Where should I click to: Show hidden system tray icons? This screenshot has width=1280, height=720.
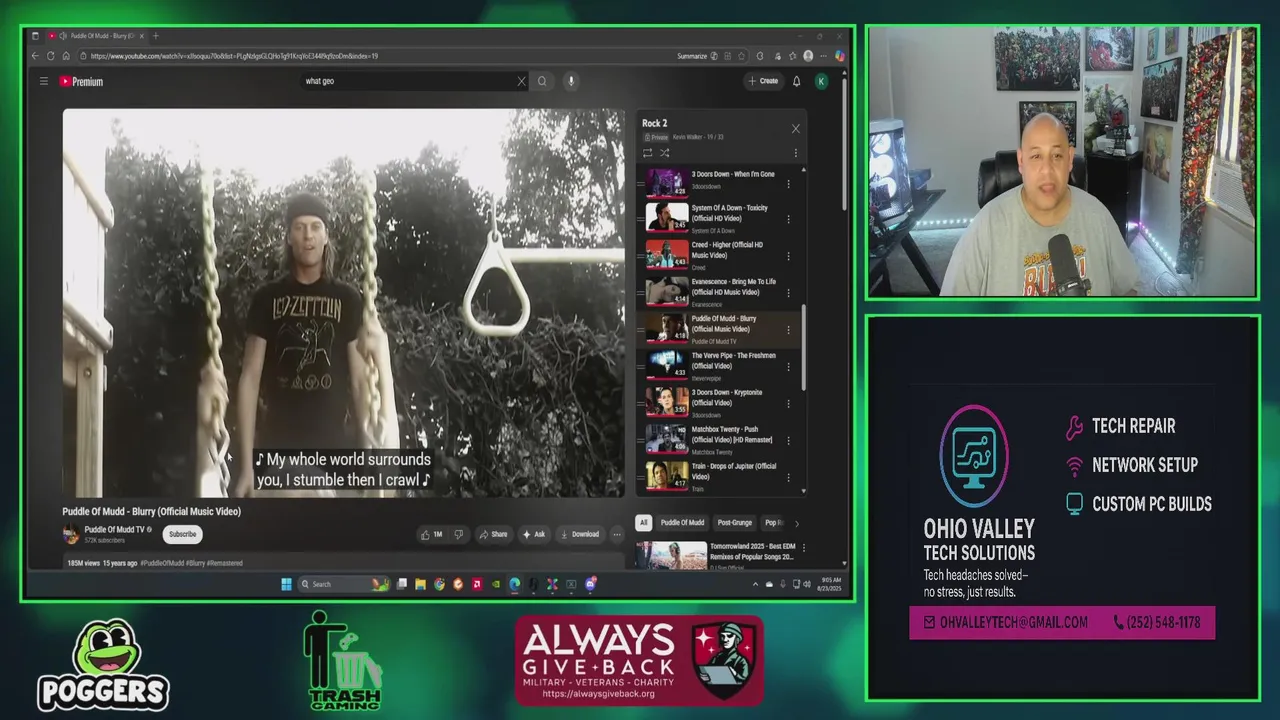coord(755,584)
